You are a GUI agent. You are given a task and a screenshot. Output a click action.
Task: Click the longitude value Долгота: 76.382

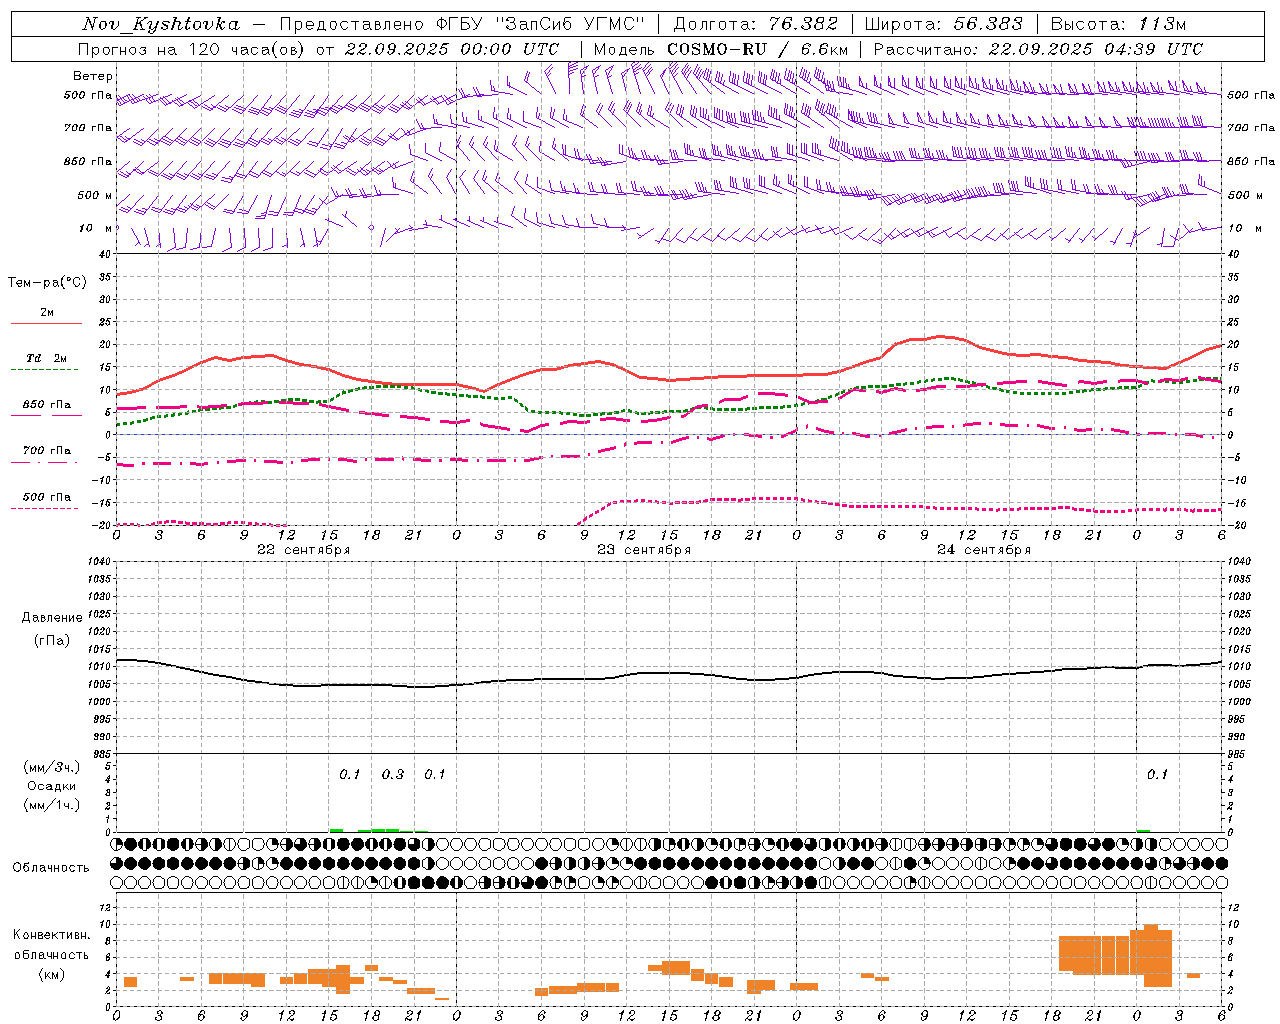(755, 24)
